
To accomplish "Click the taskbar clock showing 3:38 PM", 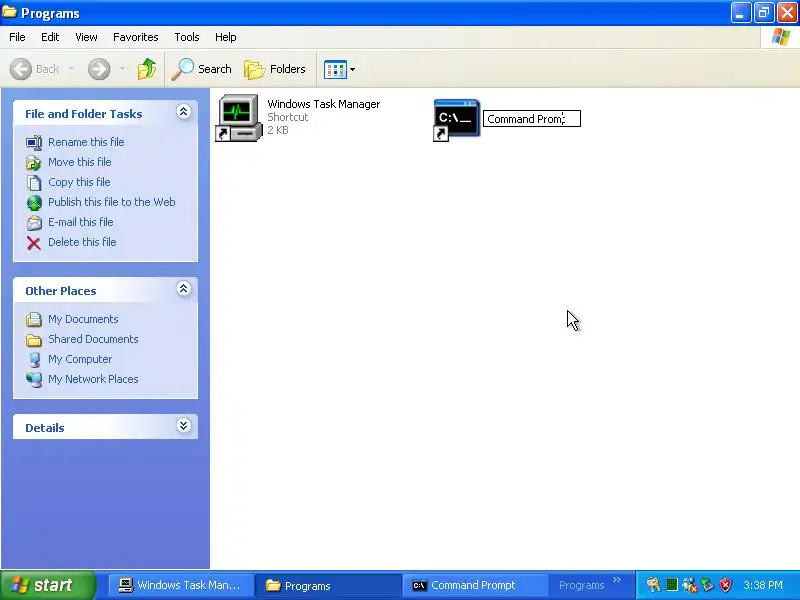I will point(763,585).
